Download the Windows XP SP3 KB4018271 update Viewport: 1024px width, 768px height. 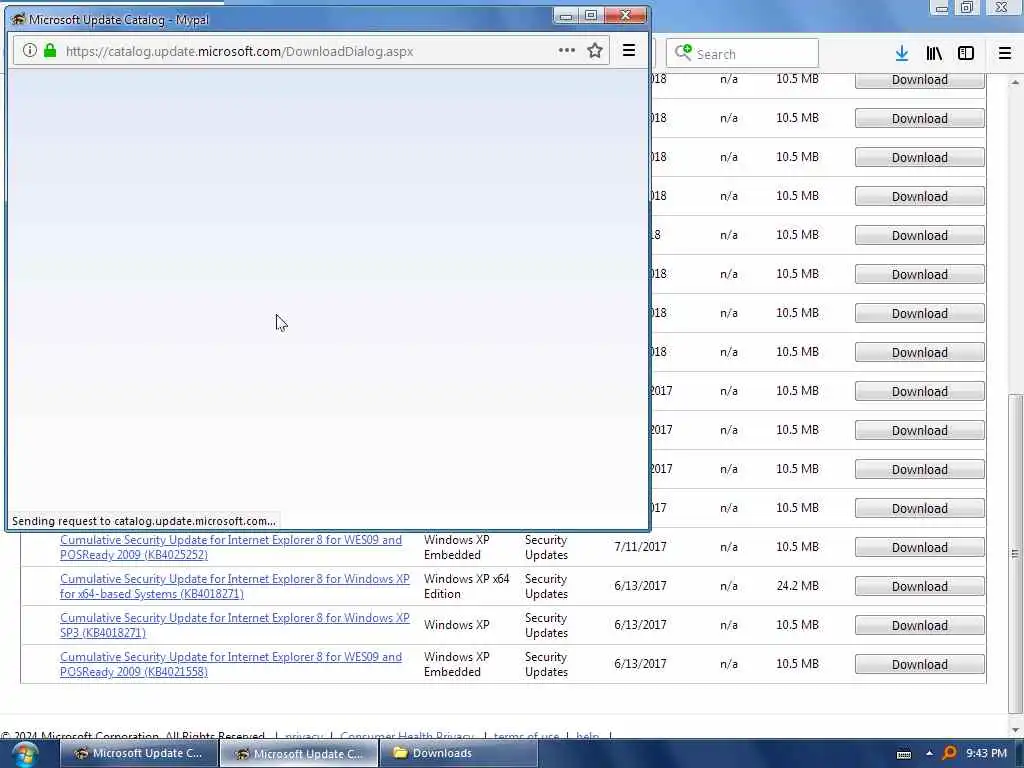[920, 626]
